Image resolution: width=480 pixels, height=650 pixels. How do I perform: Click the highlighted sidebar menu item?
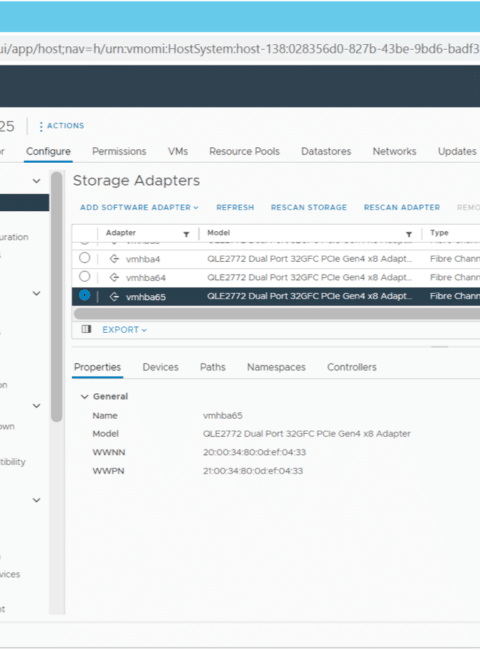[x=24, y=203]
